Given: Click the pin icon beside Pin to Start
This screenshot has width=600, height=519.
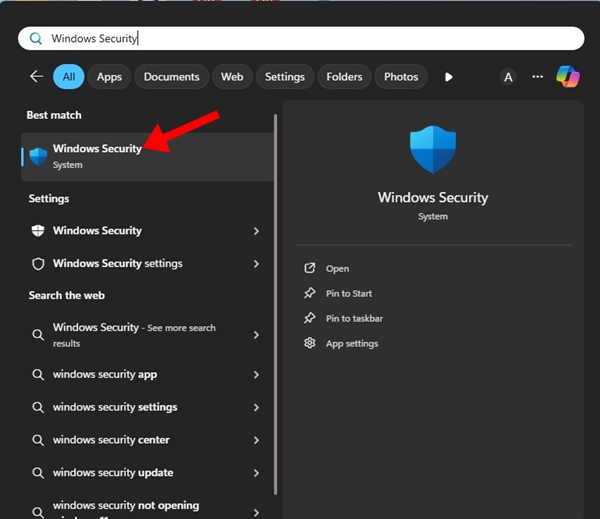Looking at the screenshot, I should click(310, 293).
